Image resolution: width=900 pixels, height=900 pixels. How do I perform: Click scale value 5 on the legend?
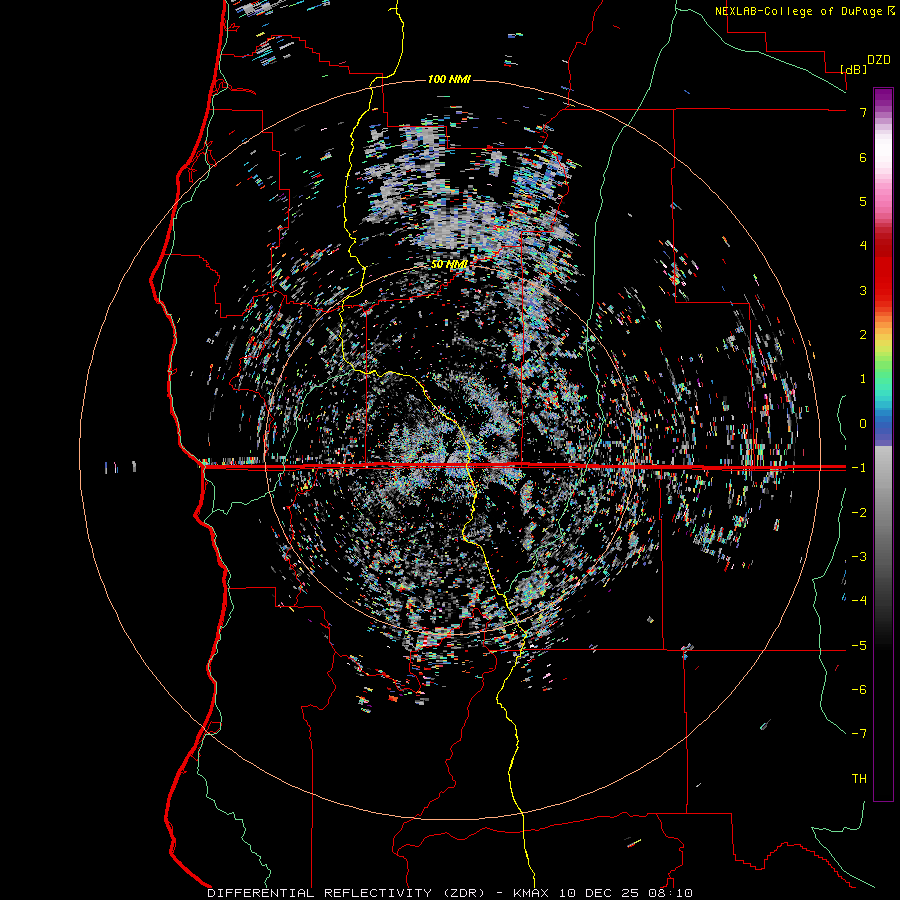863,201
